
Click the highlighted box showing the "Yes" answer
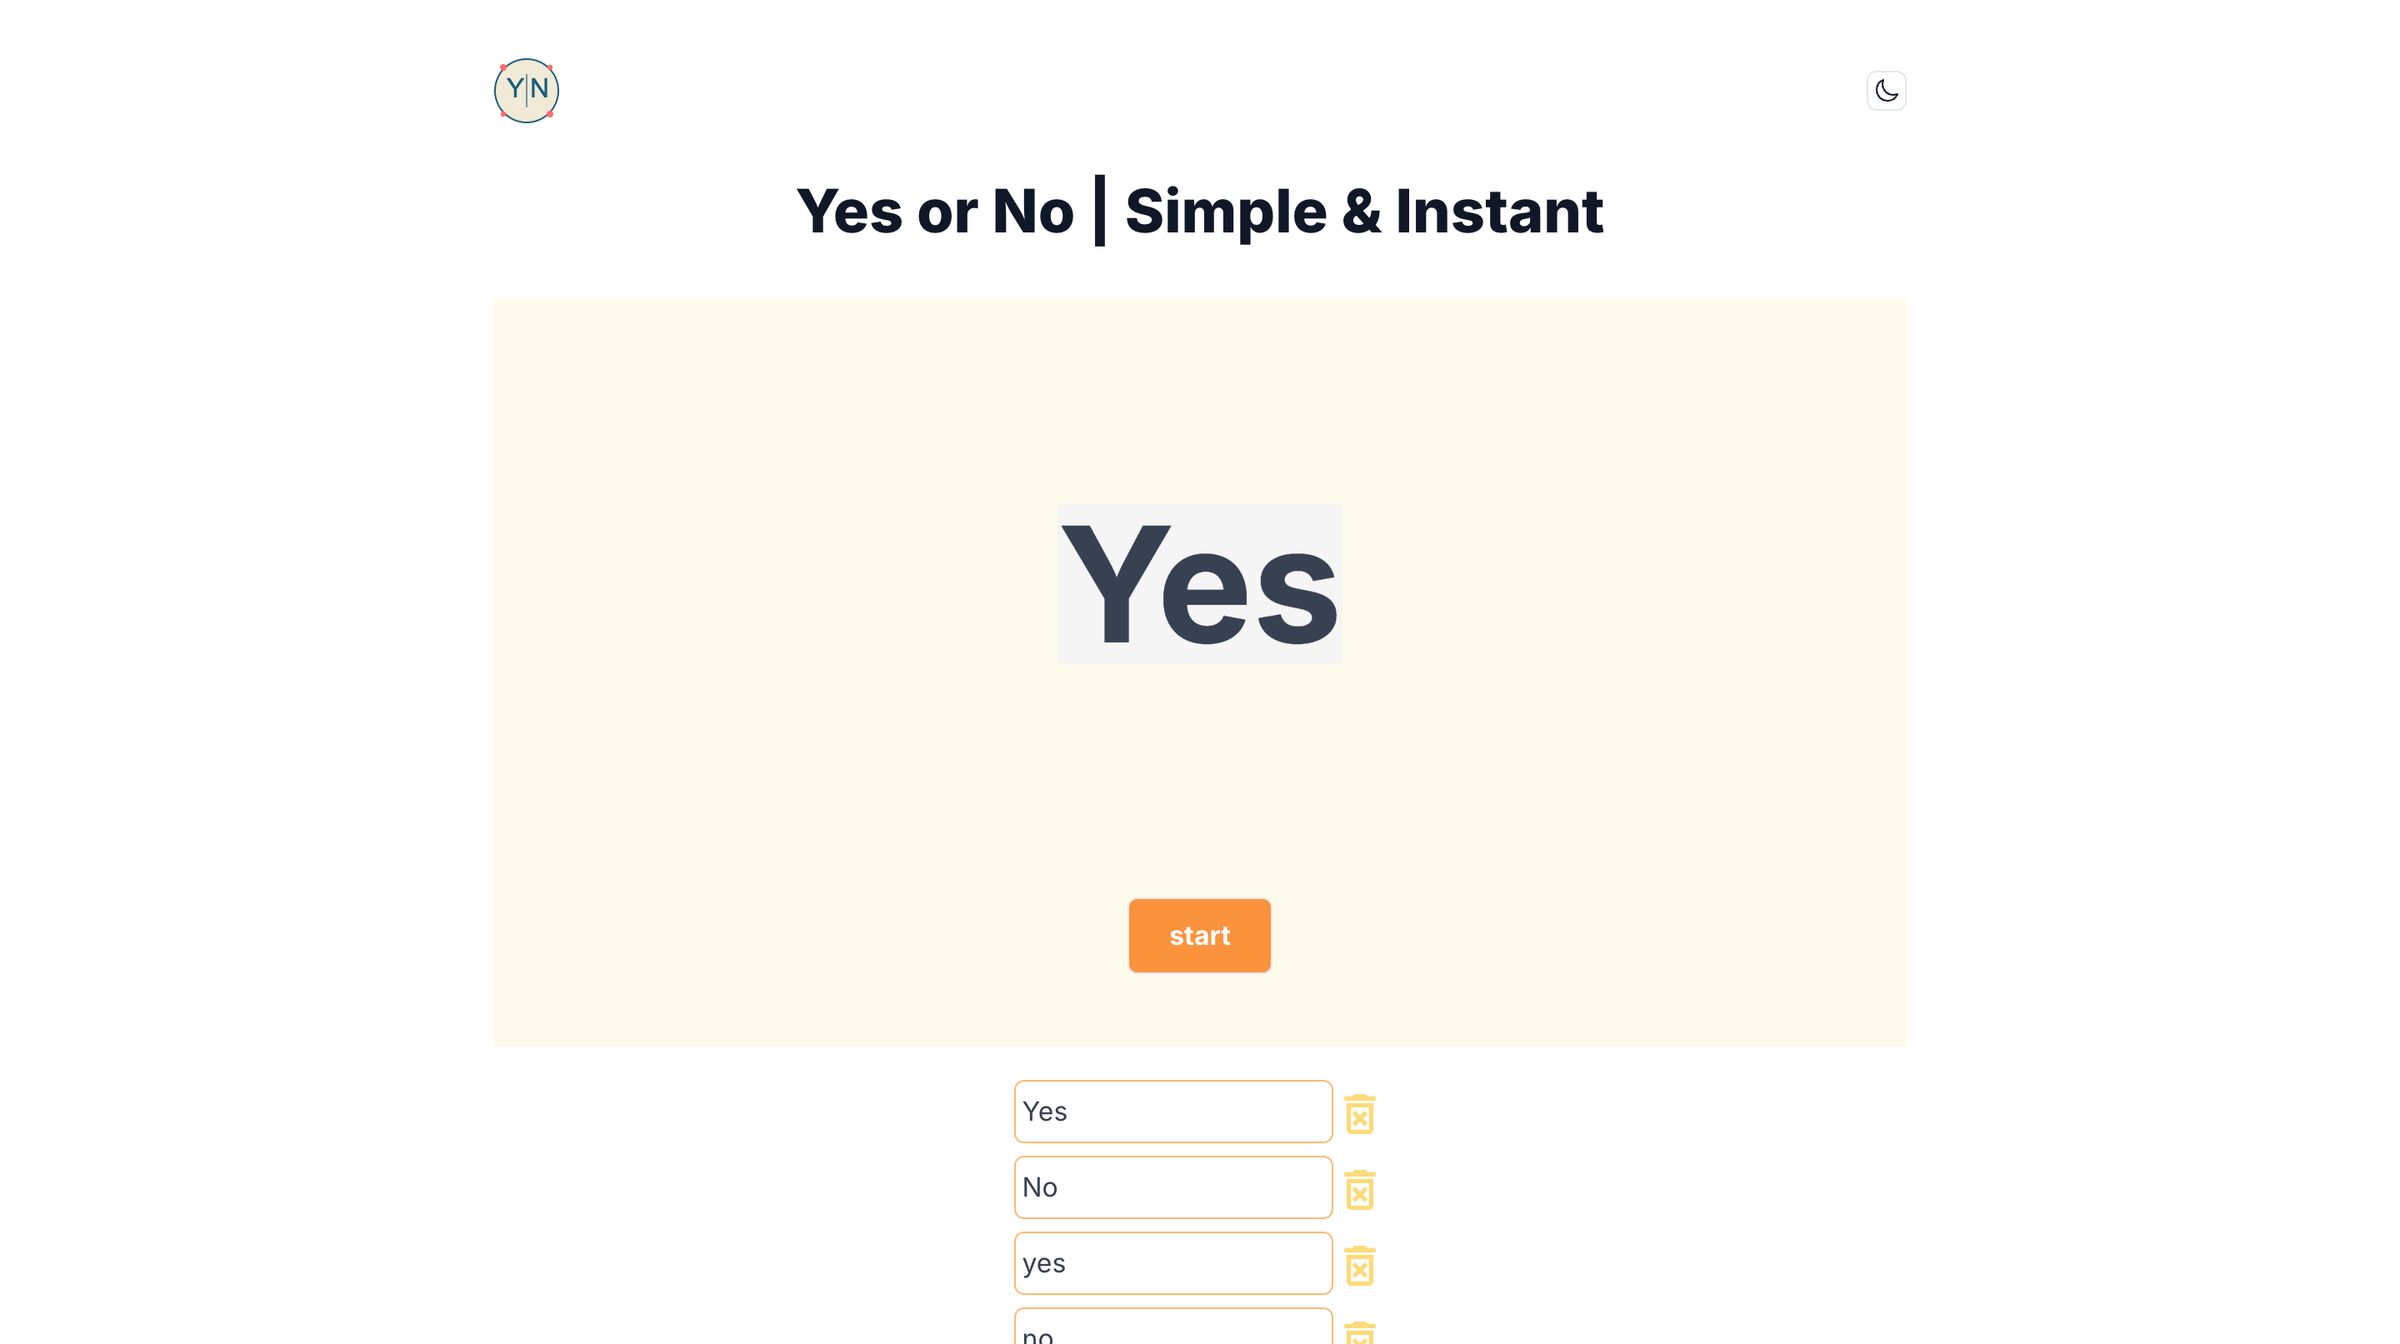1199,583
